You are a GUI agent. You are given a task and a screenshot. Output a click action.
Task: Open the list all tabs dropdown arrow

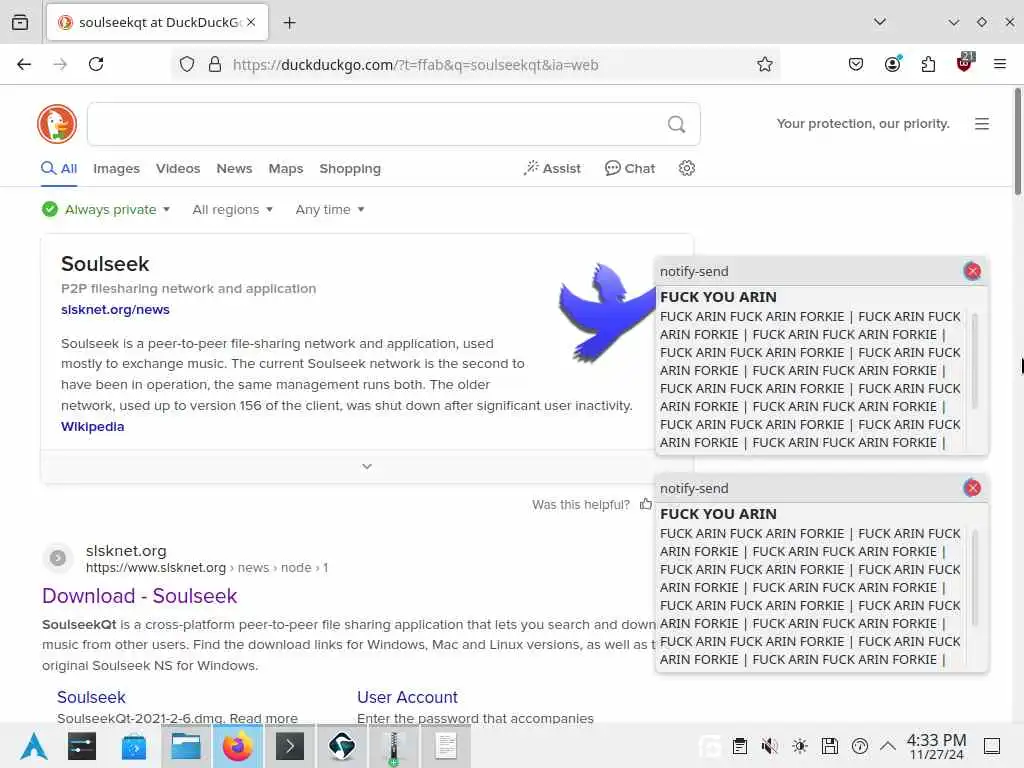click(x=880, y=22)
